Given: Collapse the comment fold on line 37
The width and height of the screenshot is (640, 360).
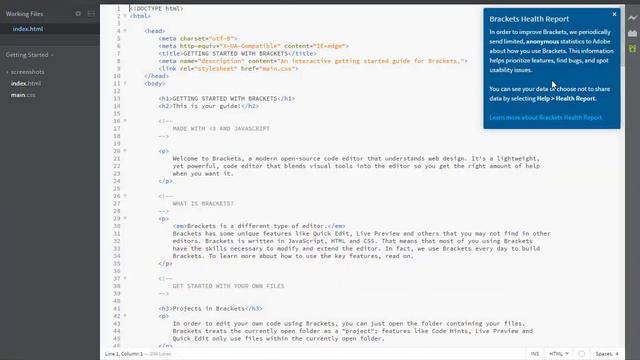Looking at the screenshot, I should [x=125, y=278].
